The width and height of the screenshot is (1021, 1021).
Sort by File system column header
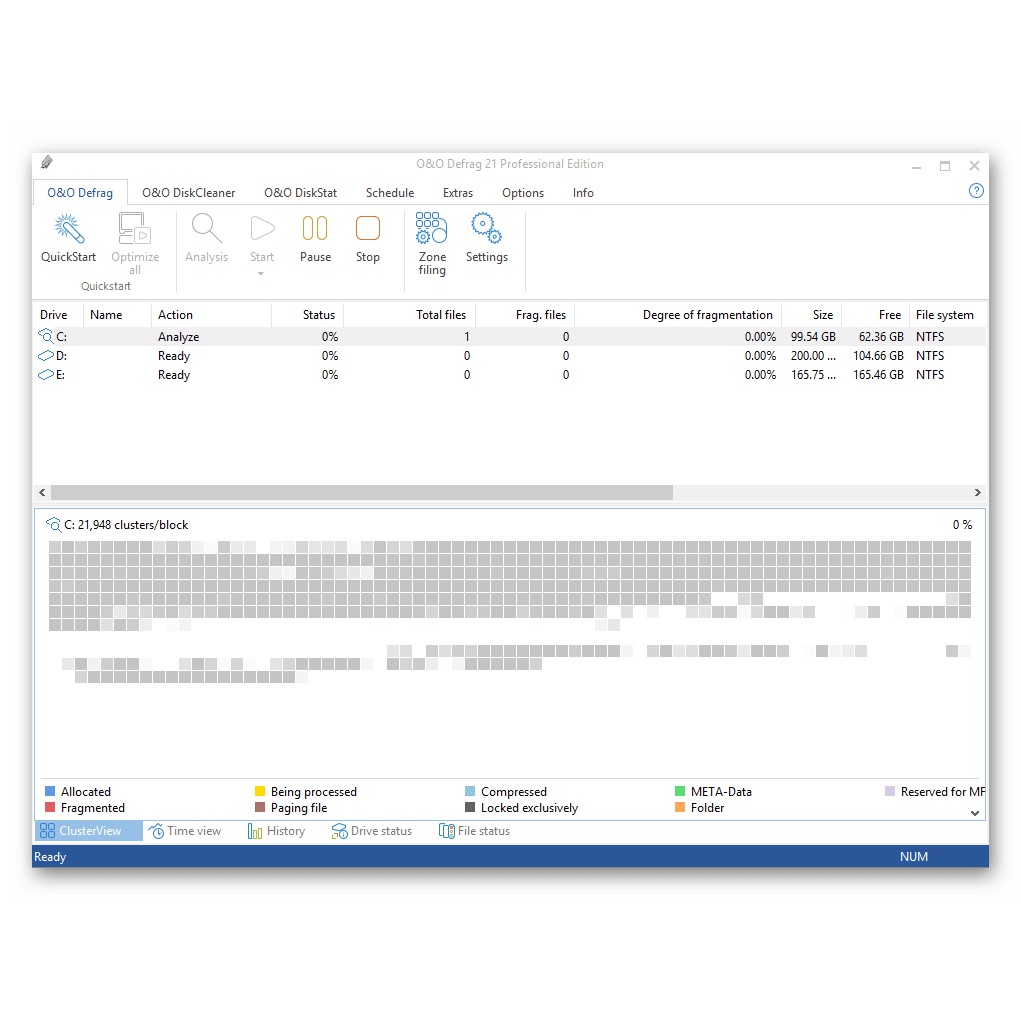[947, 315]
